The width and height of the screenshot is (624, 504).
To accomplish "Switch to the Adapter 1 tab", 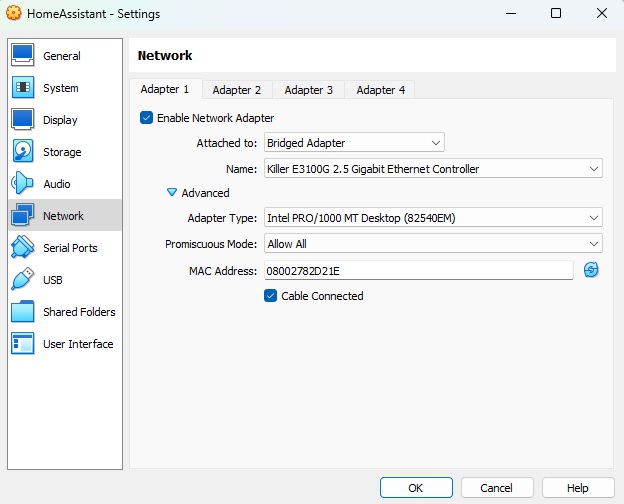I will (165, 89).
